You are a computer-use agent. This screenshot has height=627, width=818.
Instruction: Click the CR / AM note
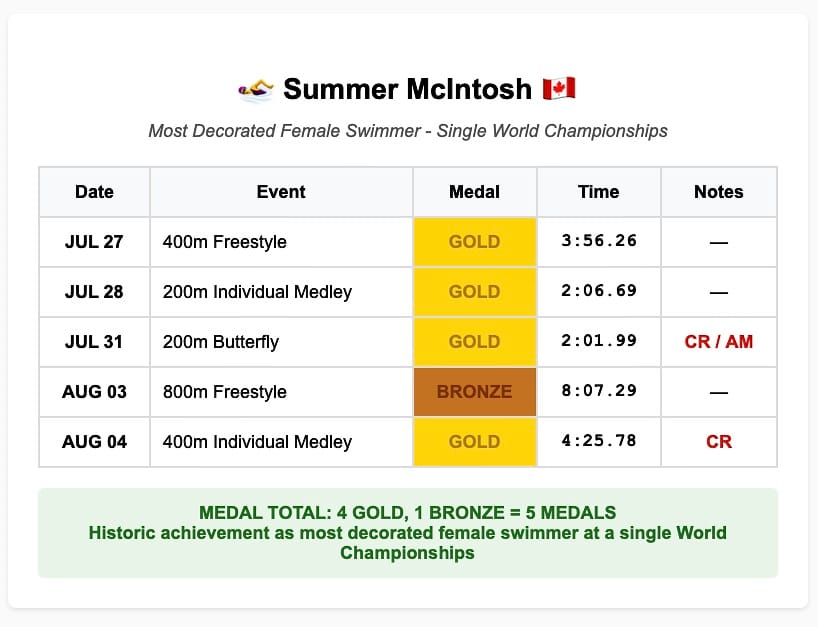click(719, 342)
